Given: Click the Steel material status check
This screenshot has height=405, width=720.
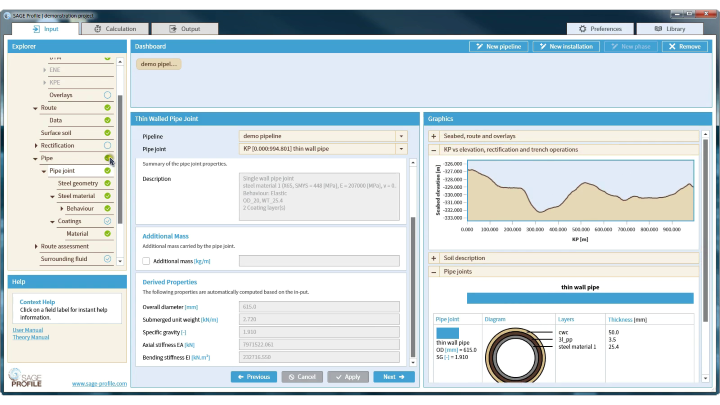Looking at the screenshot, I should coord(107,196).
